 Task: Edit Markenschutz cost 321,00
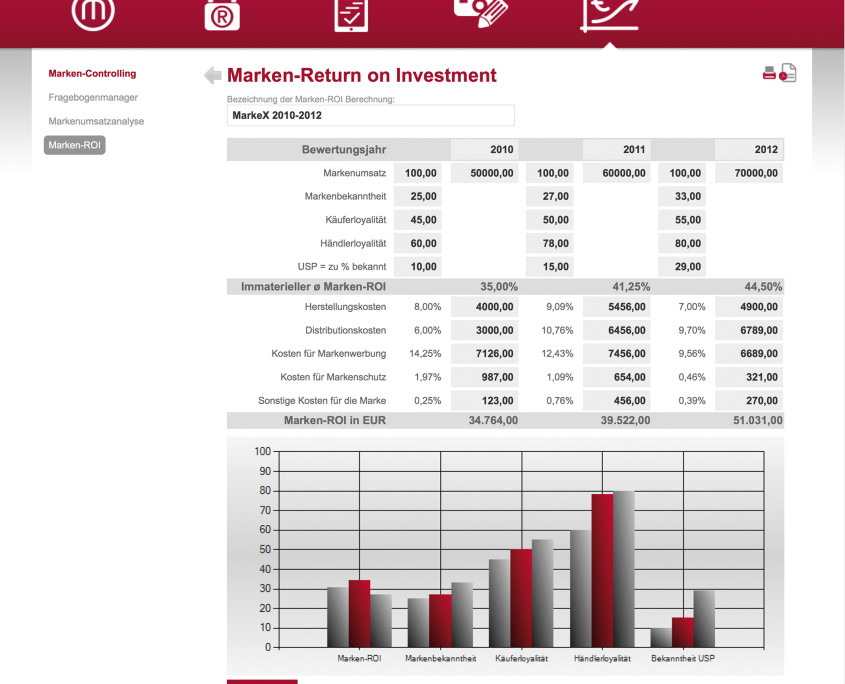[x=749, y=377]
